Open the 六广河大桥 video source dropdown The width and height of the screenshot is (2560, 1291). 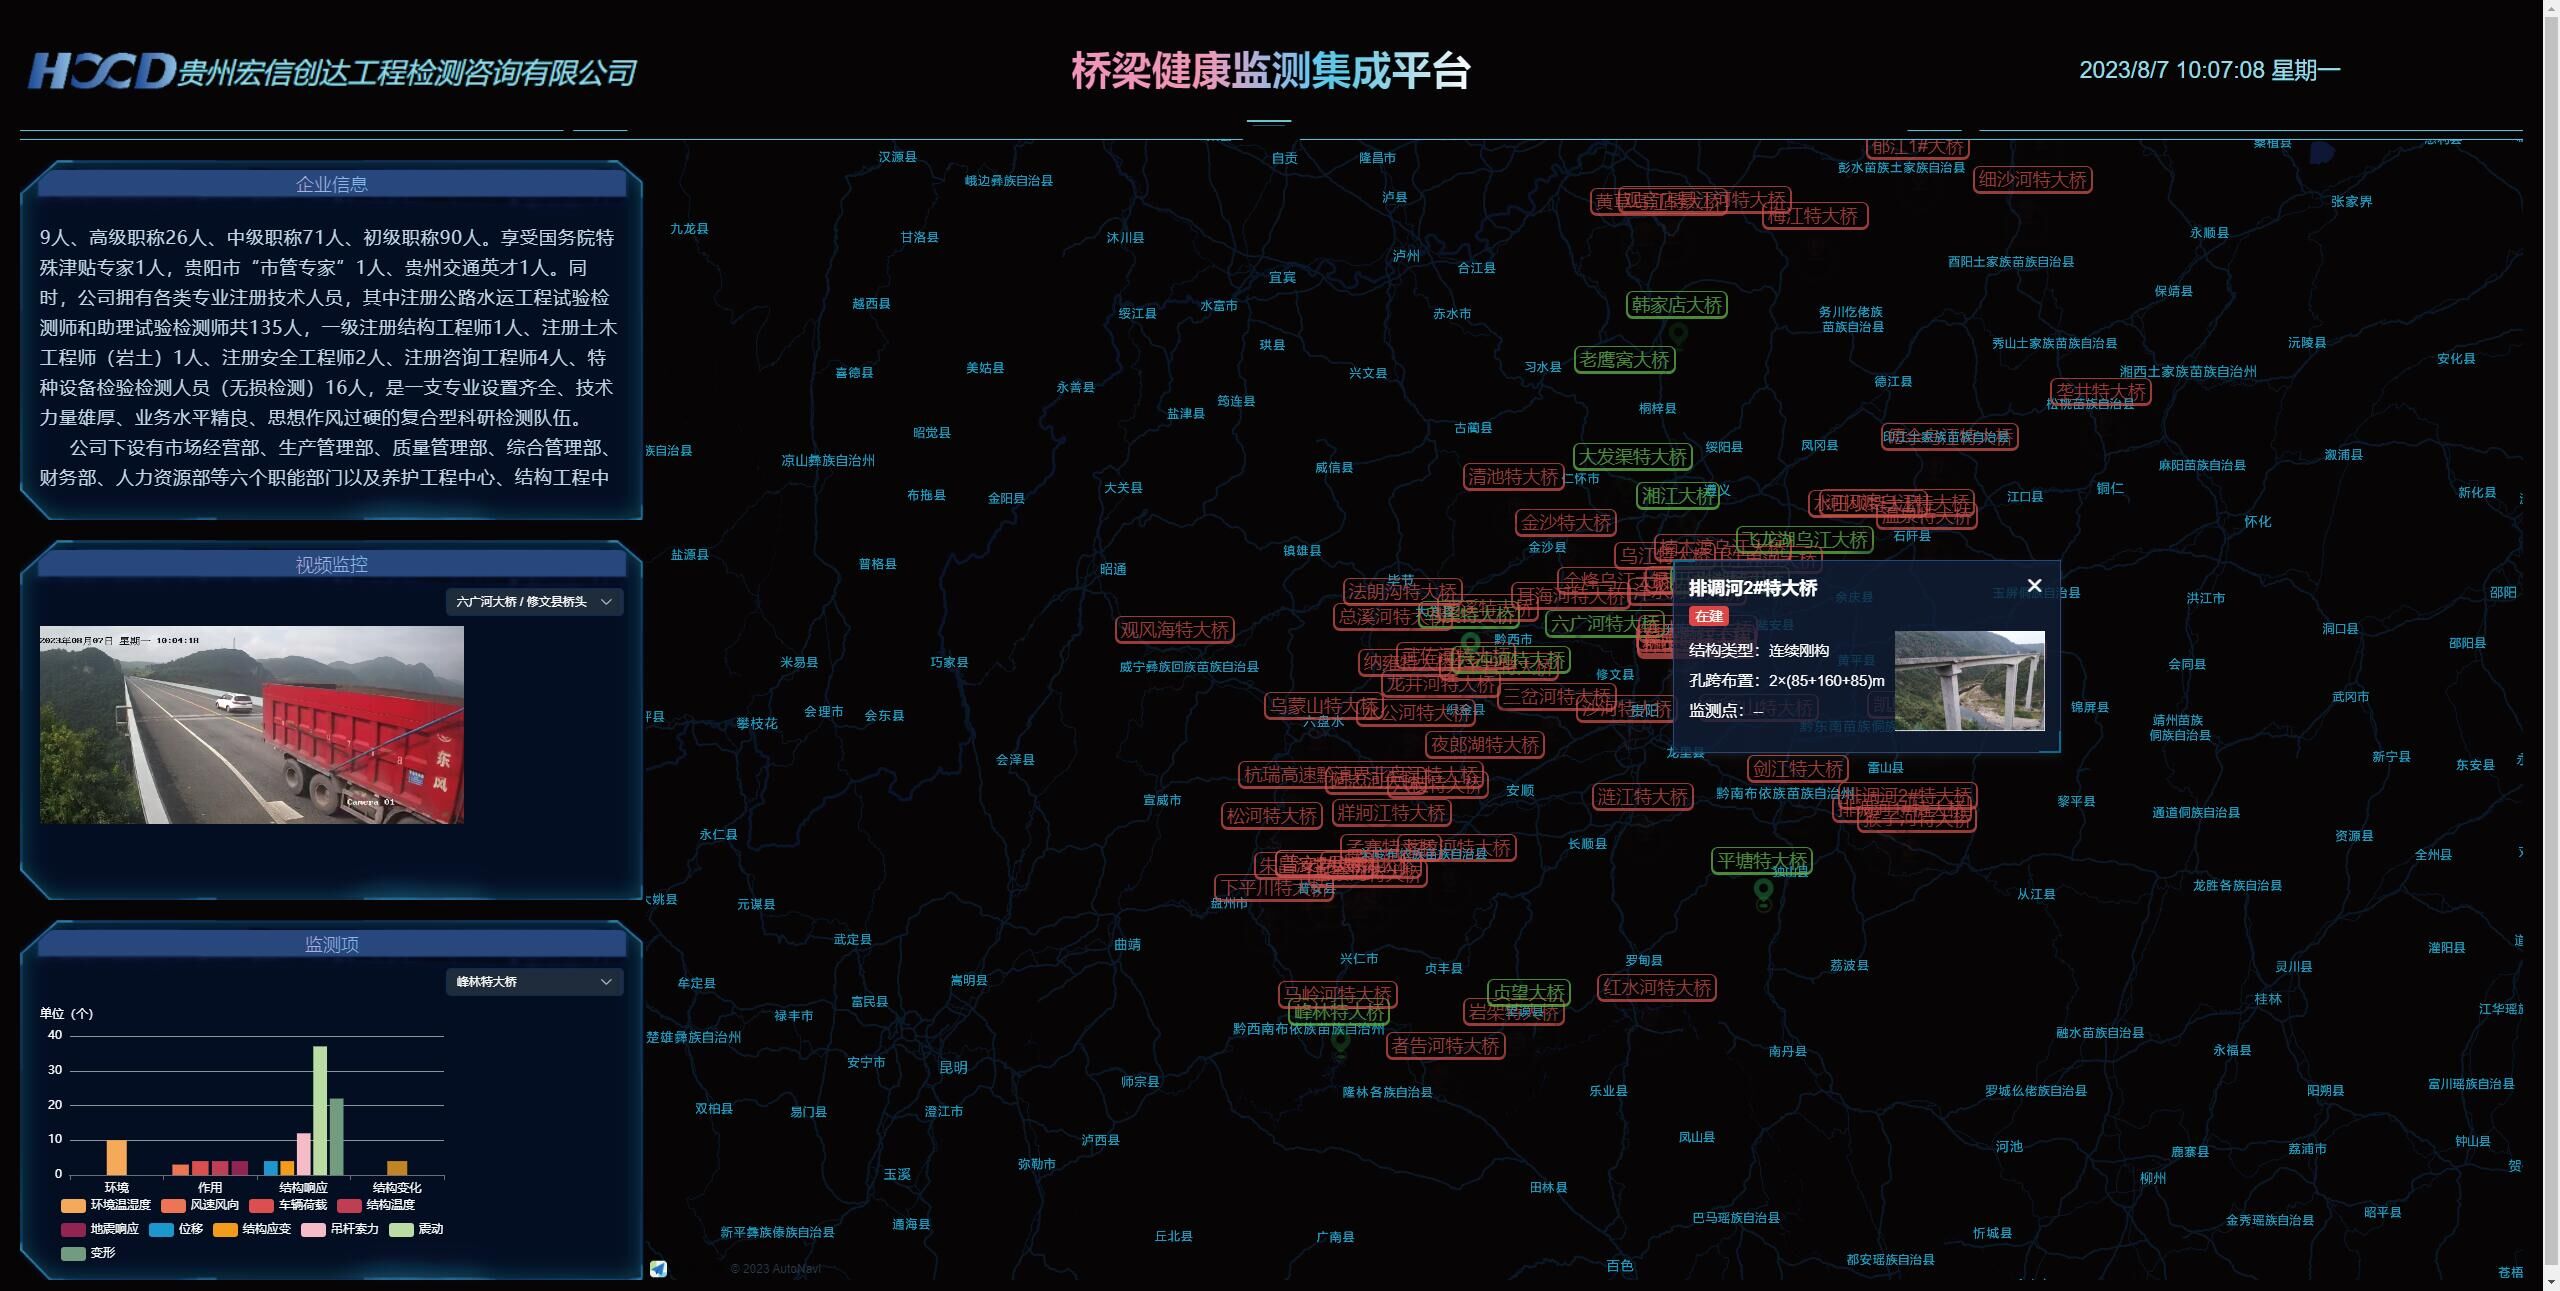[534, 602]
